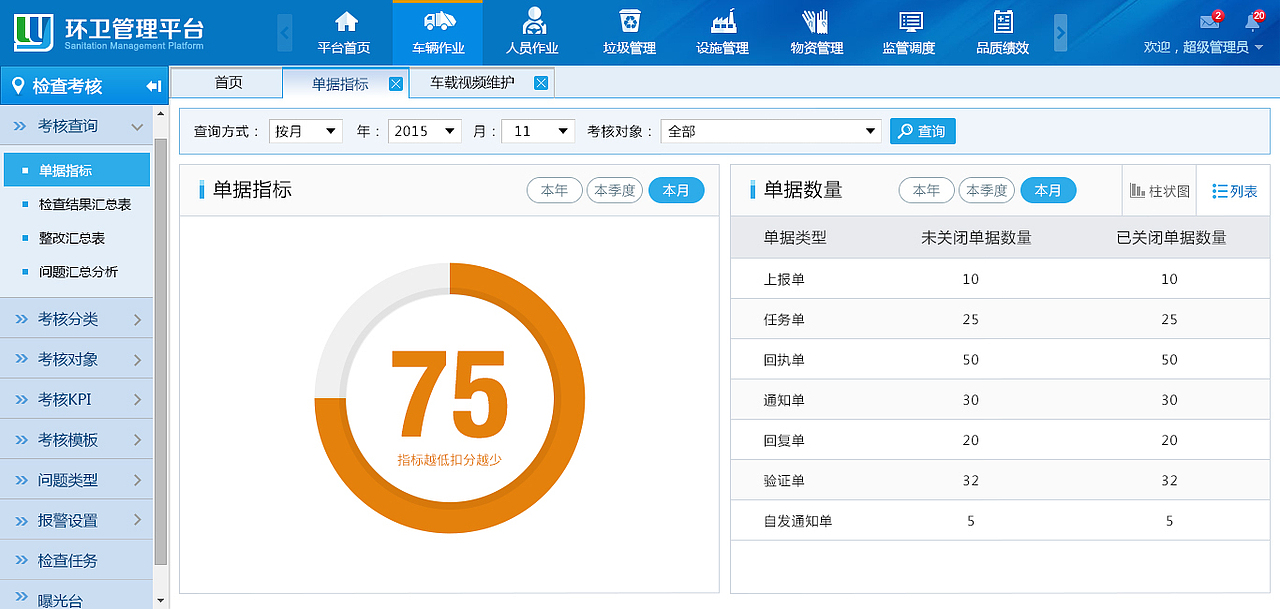Select 上报单 table row
Viewport: 1280px width, 609px height.
[x=1000, y=279]
